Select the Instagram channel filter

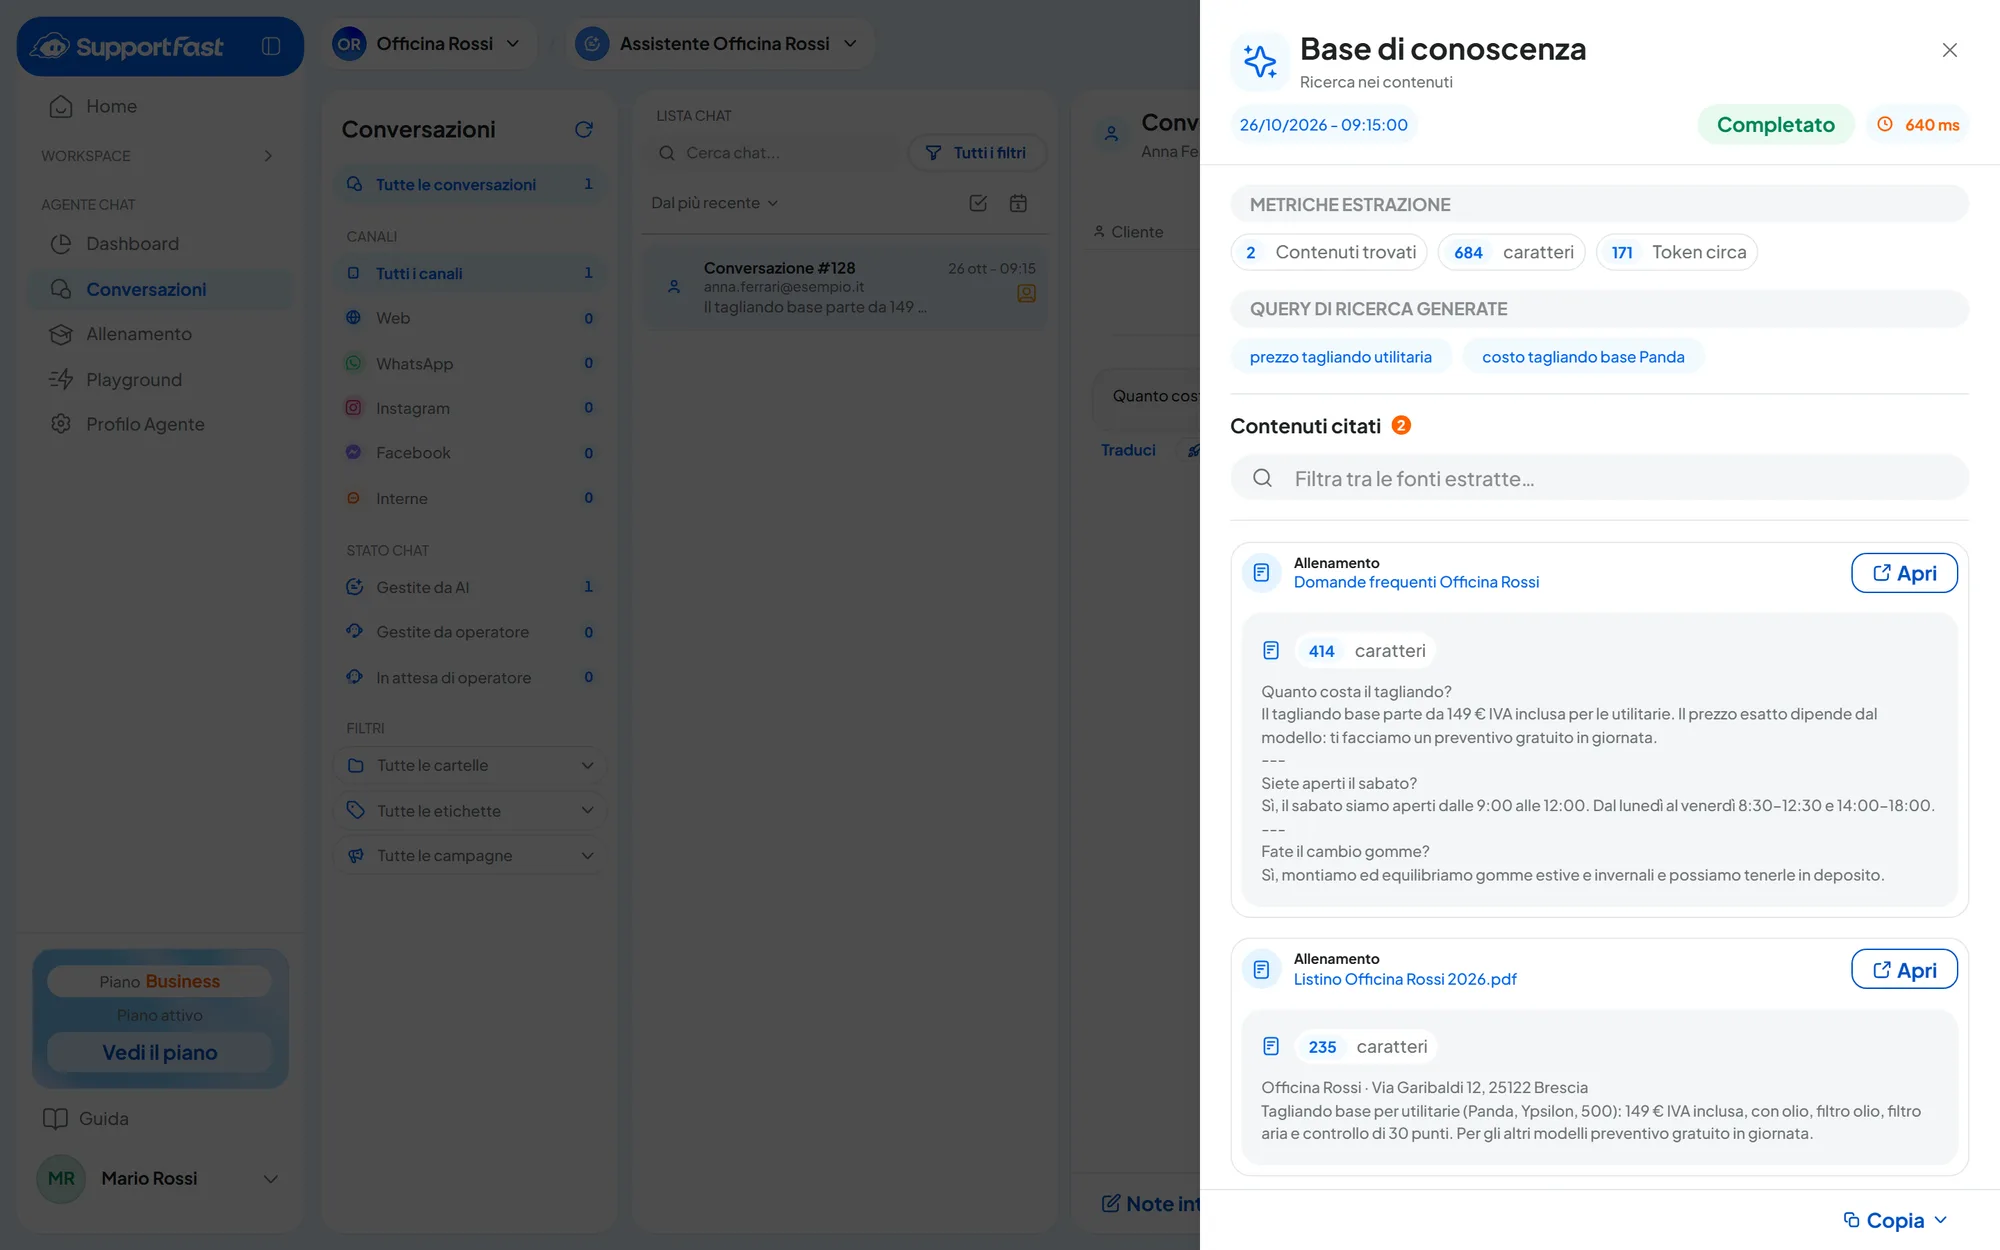coord(470,408)
